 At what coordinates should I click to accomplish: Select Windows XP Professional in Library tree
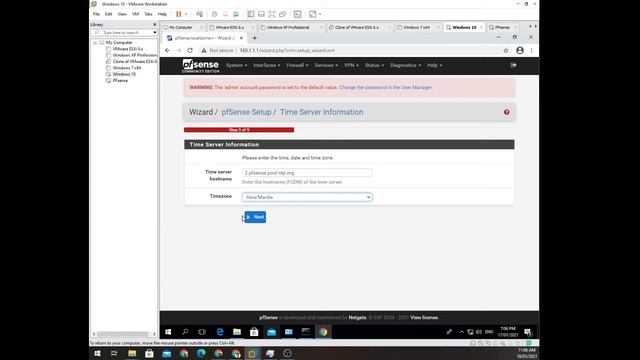pyautogui.click(x=135, y=55)
